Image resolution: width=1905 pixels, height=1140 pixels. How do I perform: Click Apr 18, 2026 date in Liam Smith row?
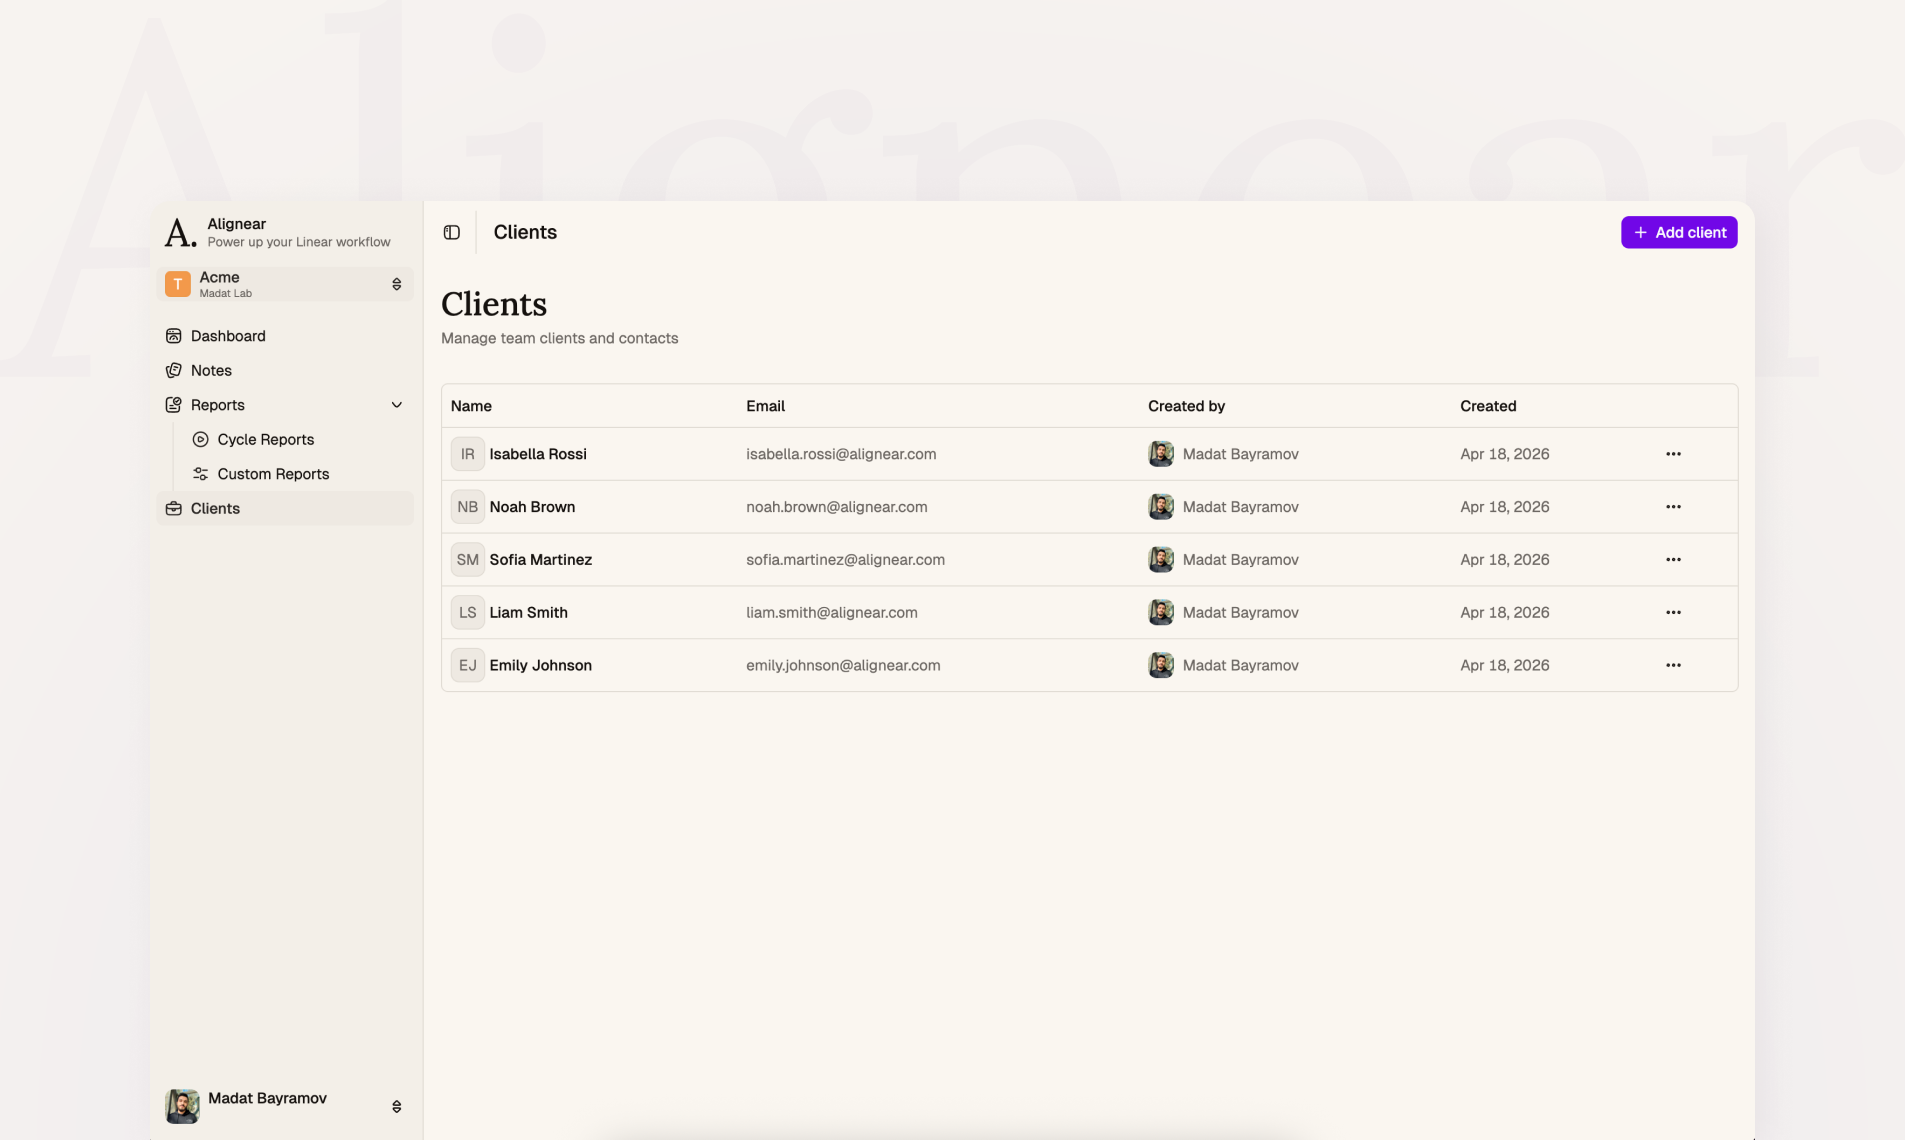(x=1505, y=612)
